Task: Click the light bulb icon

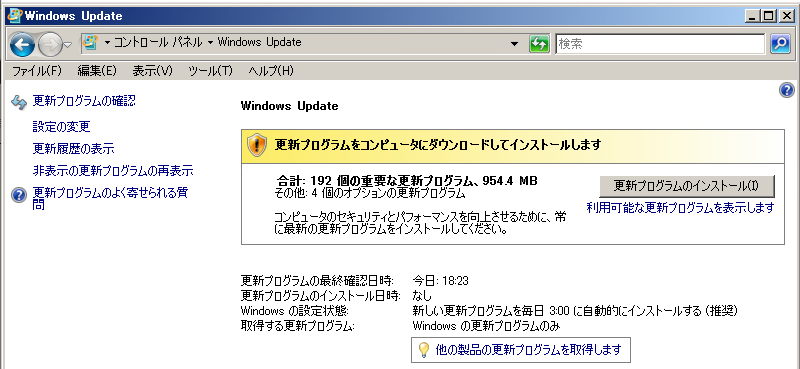Action: tap(424, 350)
